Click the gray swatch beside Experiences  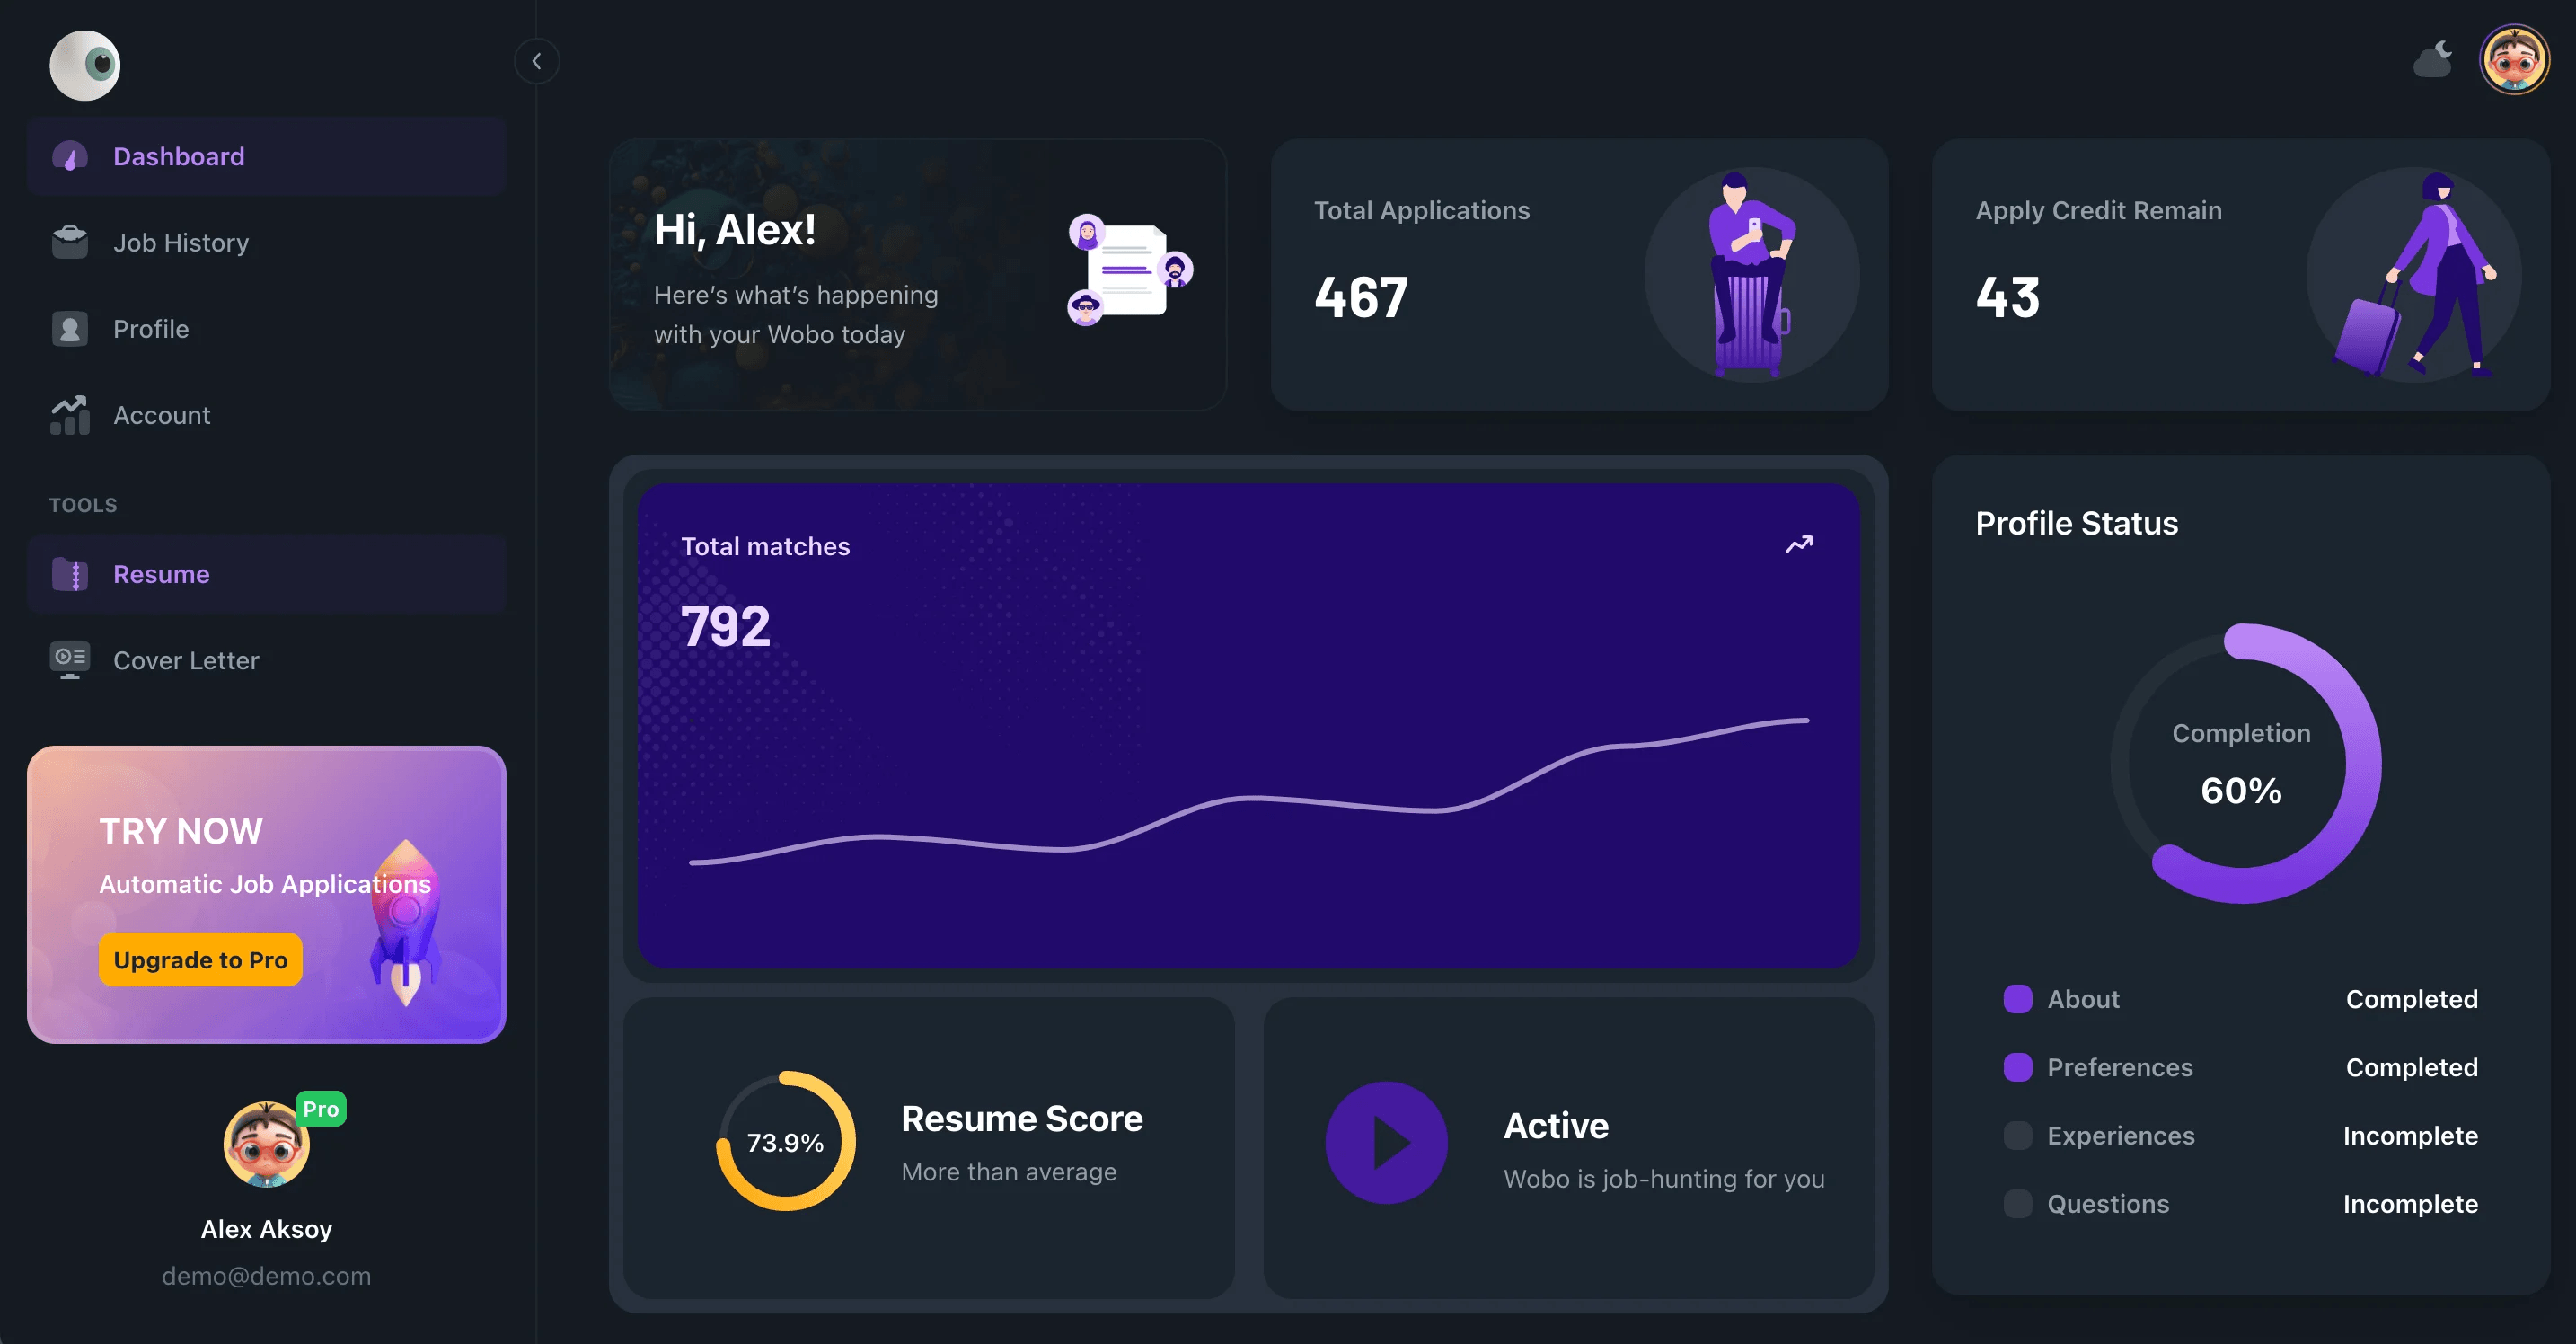click(x=2018, y=1135)
